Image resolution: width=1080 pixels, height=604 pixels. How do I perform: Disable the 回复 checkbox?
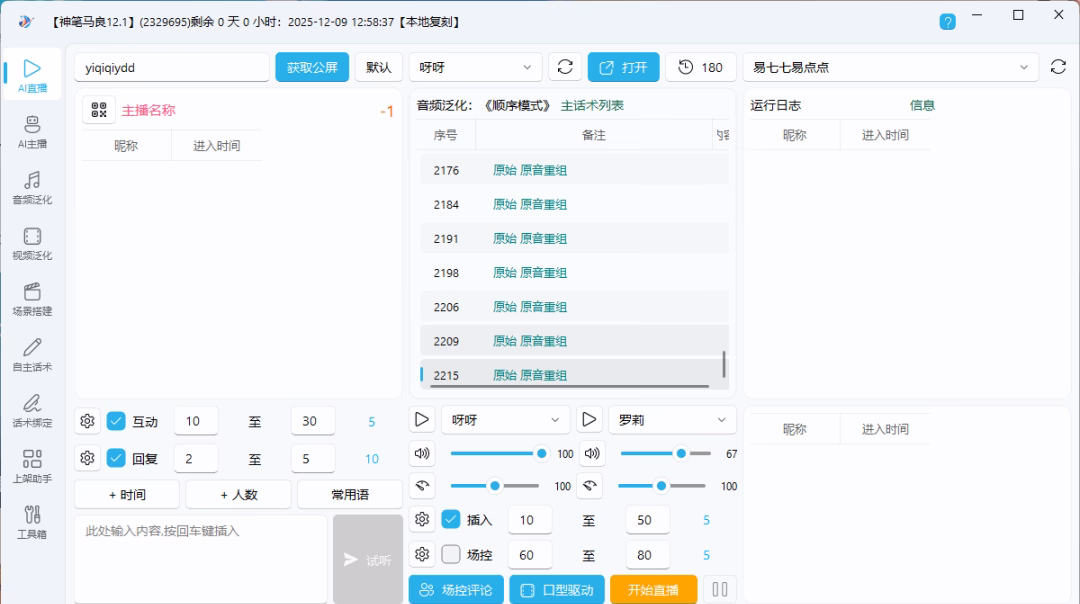116,458
